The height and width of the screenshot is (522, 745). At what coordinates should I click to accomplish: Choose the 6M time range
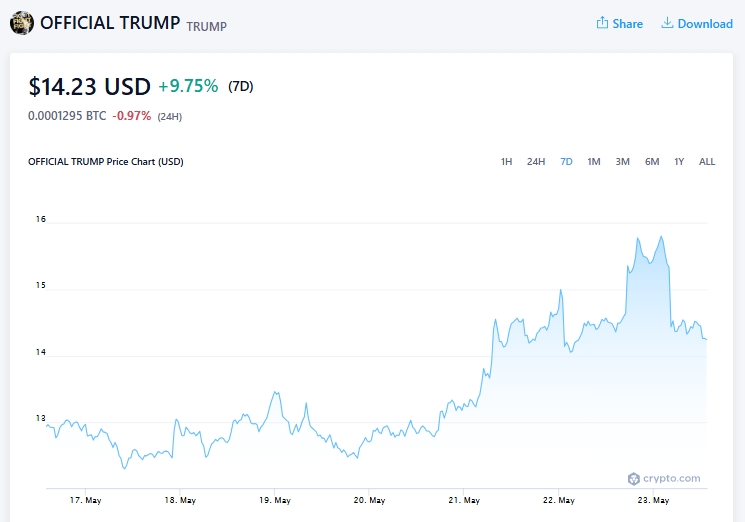coord(652,161)
